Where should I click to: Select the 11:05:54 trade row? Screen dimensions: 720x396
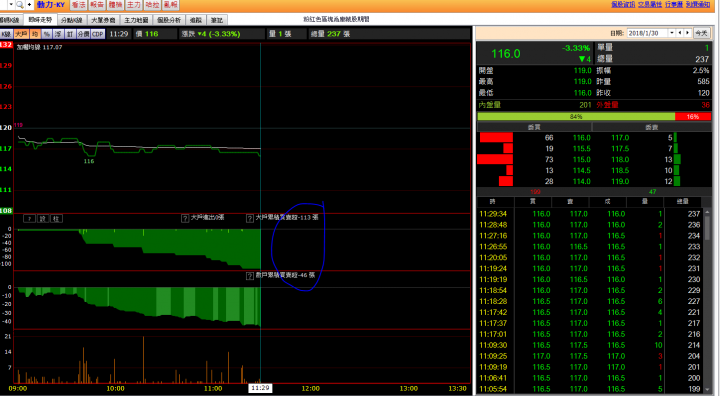click(590, 389)
